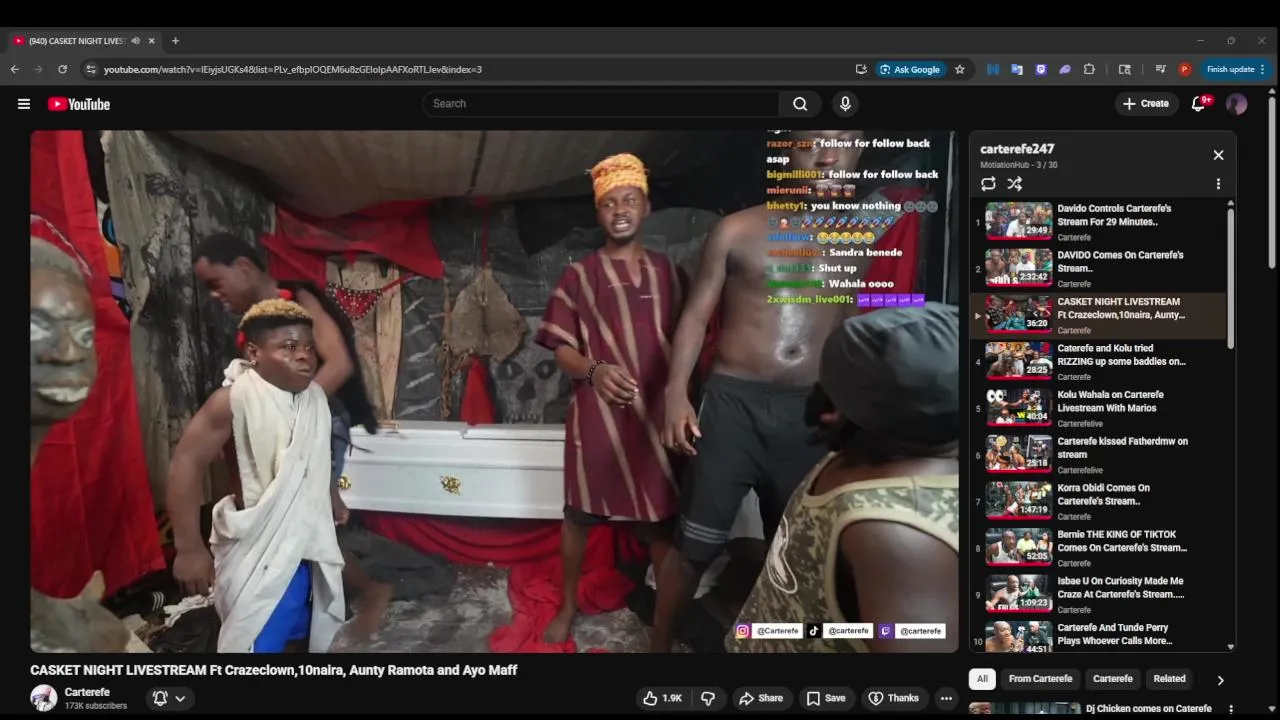Select the Related filter chip
This screenshot has width=1280, height=720.
[x=1169, y=679]
